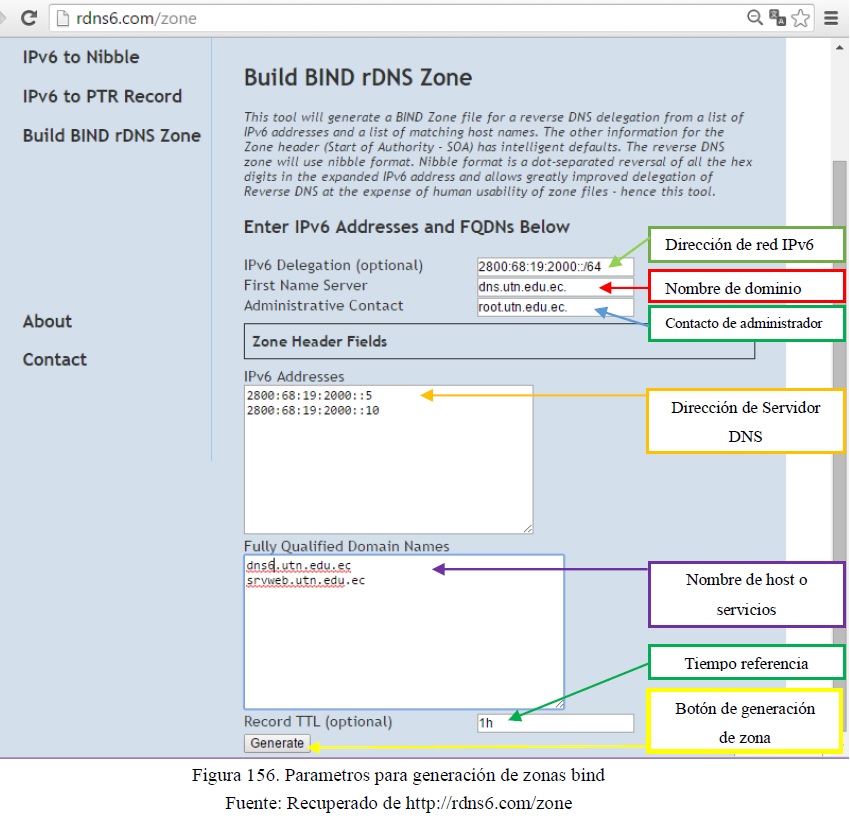Click the Build BIND rDNS Zone page heading
Screen dimensions: 850x824
(x=358, y=78)
